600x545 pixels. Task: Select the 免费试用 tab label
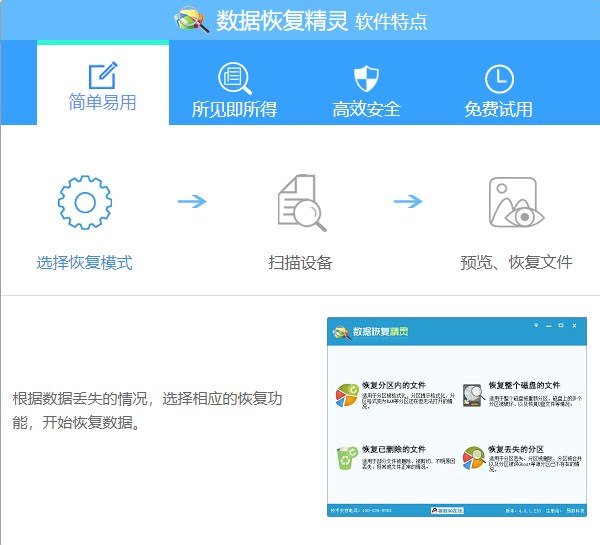point(498,109)
